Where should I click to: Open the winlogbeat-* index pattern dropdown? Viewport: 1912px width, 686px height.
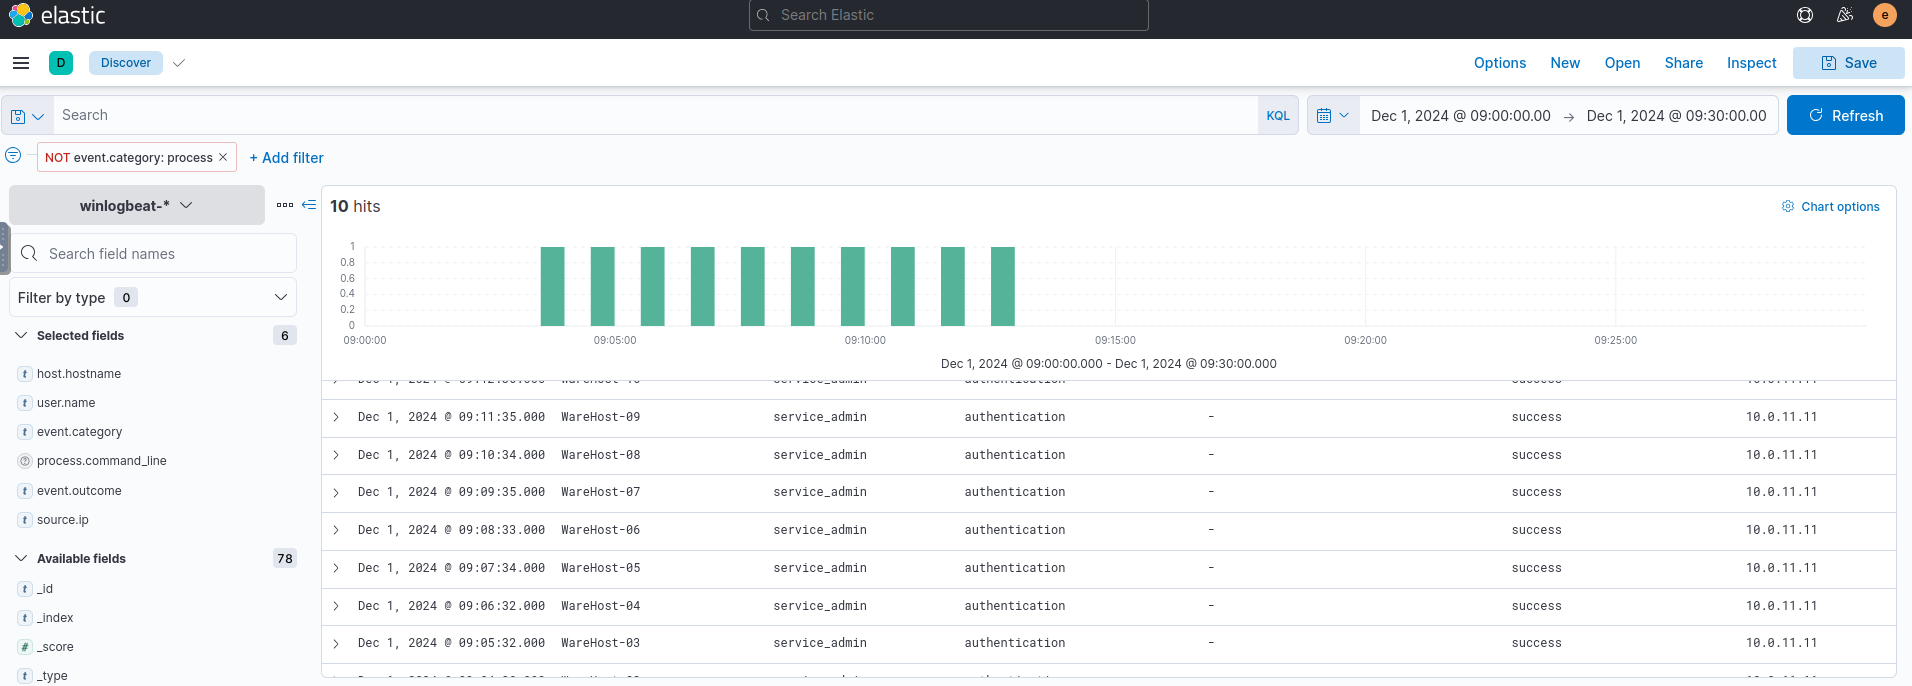tap(137, 206)
